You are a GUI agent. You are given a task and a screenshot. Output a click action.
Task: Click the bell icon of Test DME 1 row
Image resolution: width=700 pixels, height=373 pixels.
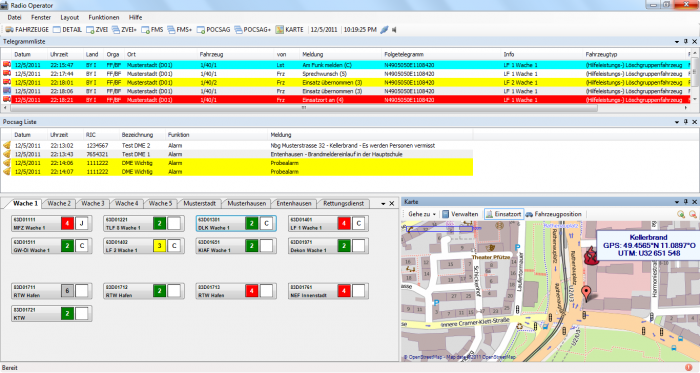pos(7,154)
